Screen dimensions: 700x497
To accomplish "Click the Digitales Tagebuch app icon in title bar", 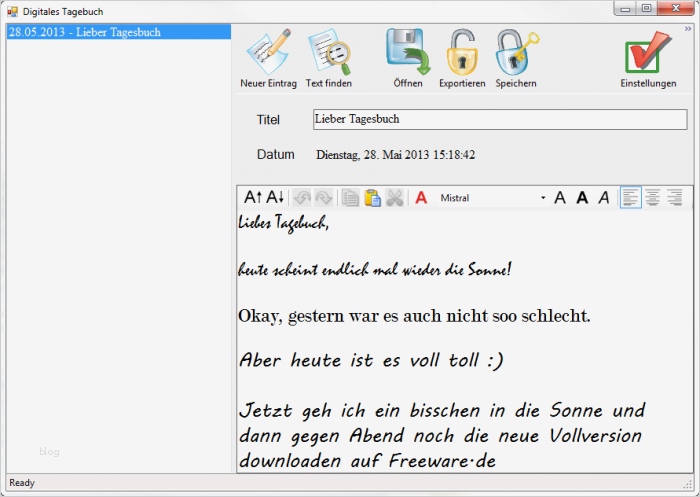I will click(12, 12).
